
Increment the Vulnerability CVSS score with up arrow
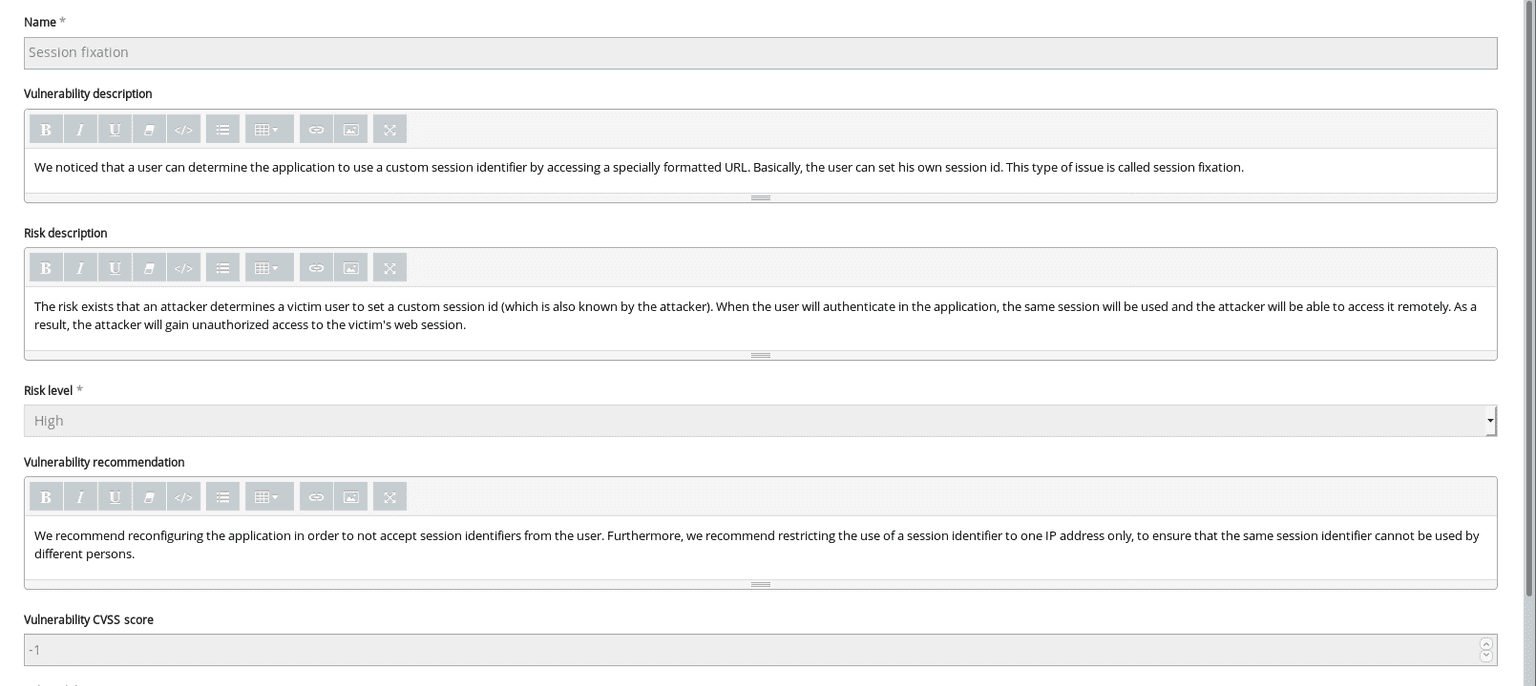click(x=1487, y=645)
